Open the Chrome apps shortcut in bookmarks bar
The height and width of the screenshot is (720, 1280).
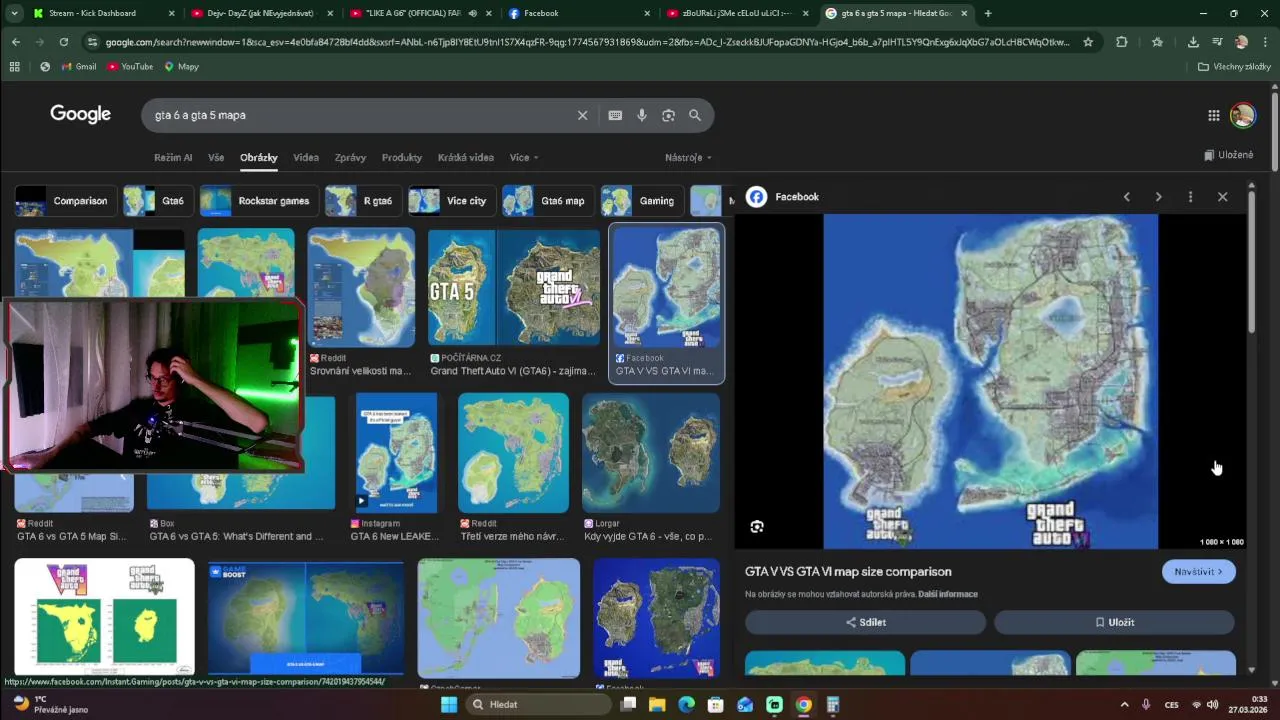pyautogui.click(x=14, y=67)
